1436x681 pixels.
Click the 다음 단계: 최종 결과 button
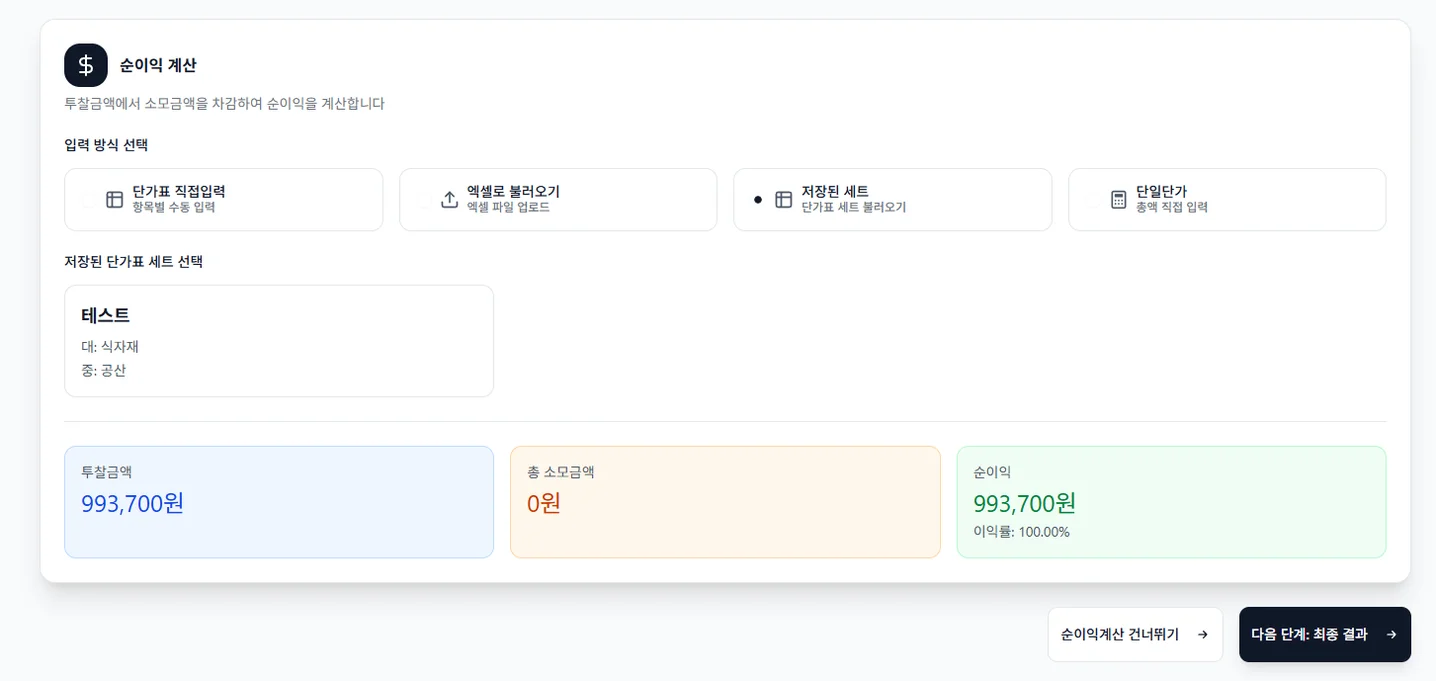pyautogui.click(x=1324, y=634)
